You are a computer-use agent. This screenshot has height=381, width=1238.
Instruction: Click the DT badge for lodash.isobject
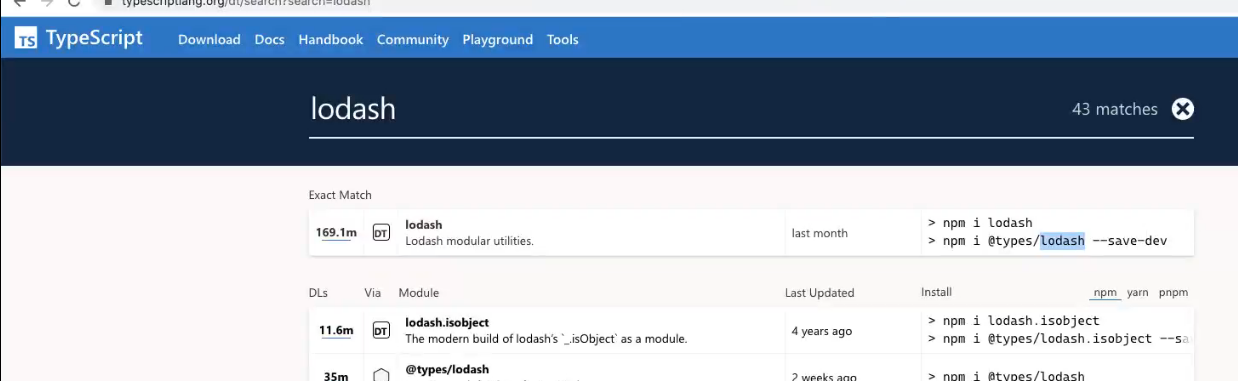tap(381, 330)
